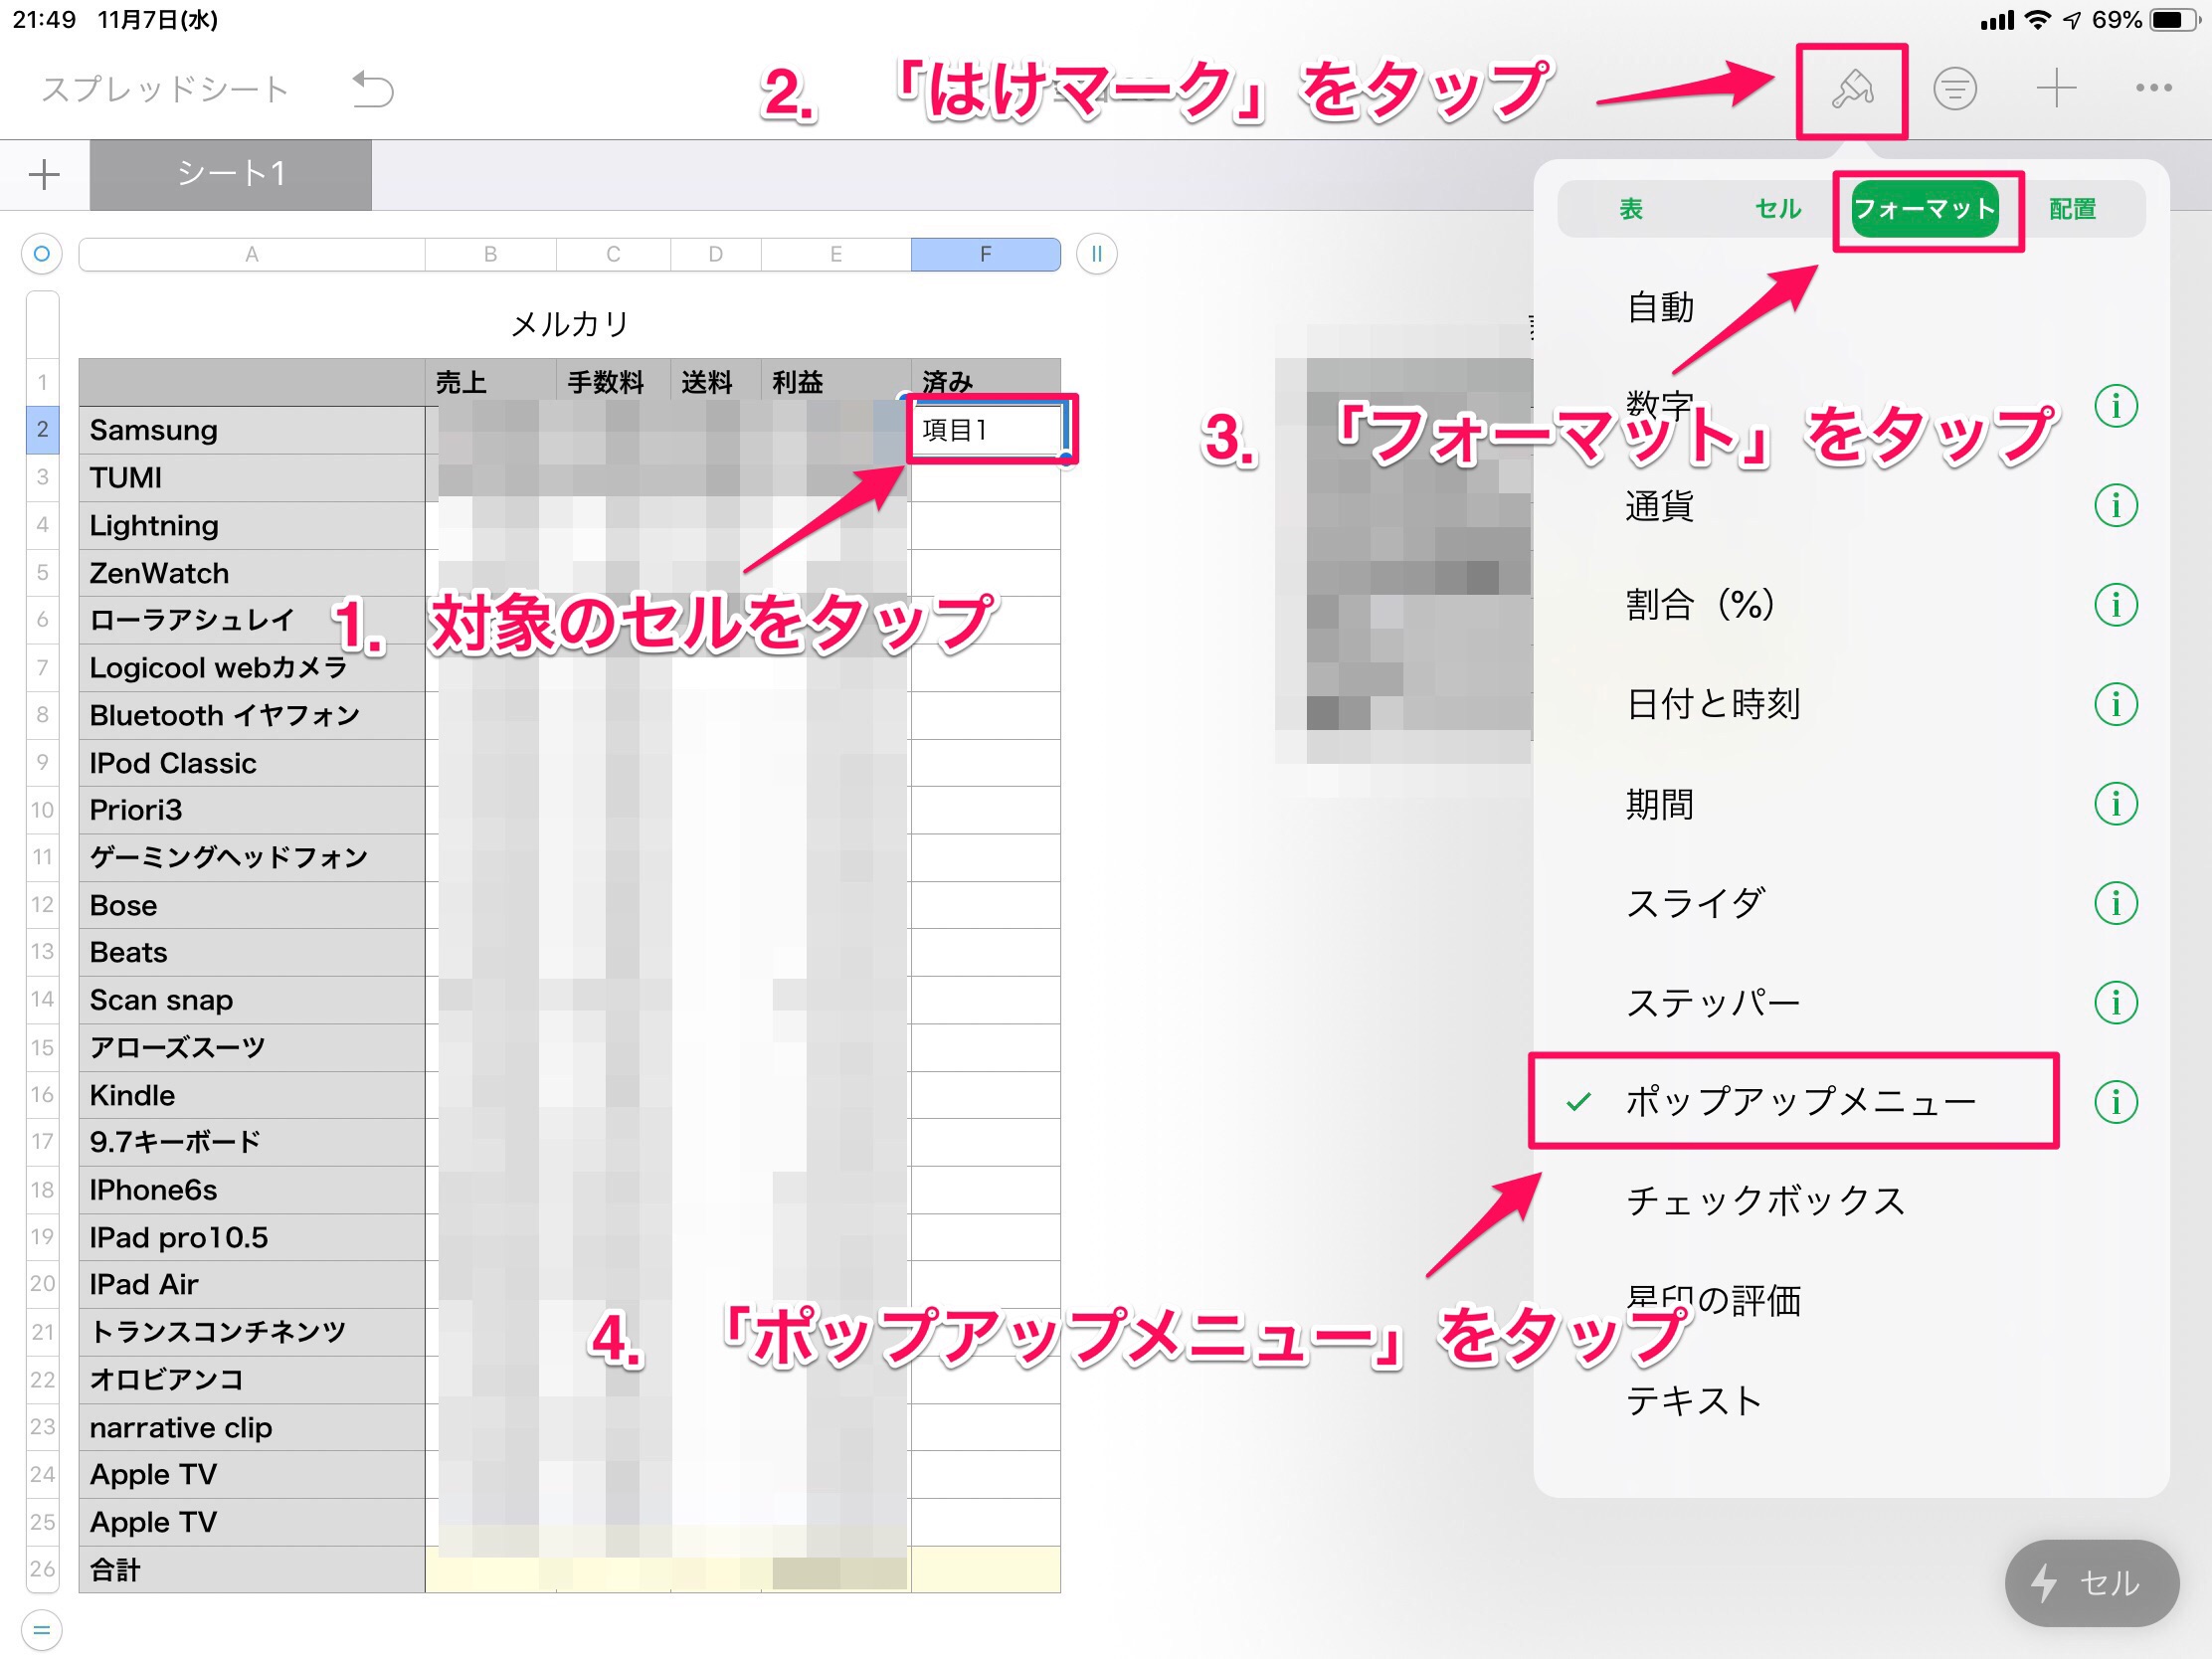The image size is (2212, 1659).
Task: Select the Beats cell
Action: coord(252,952)
